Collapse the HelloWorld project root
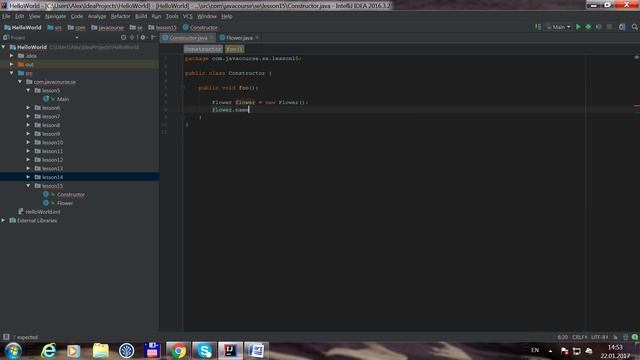The width and height of the screenshot is (640, 360). click(4, 47)
